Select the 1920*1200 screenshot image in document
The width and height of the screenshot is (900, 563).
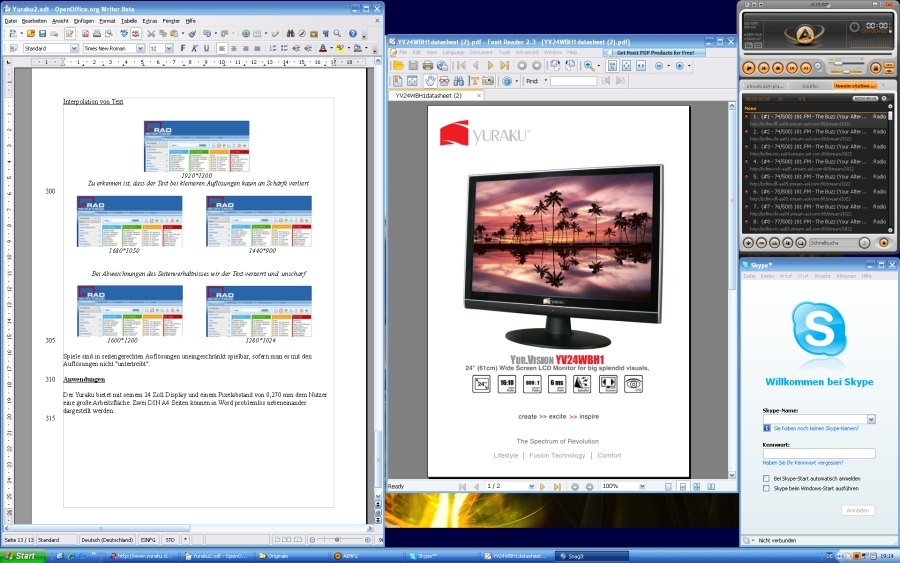click(196, 146)
